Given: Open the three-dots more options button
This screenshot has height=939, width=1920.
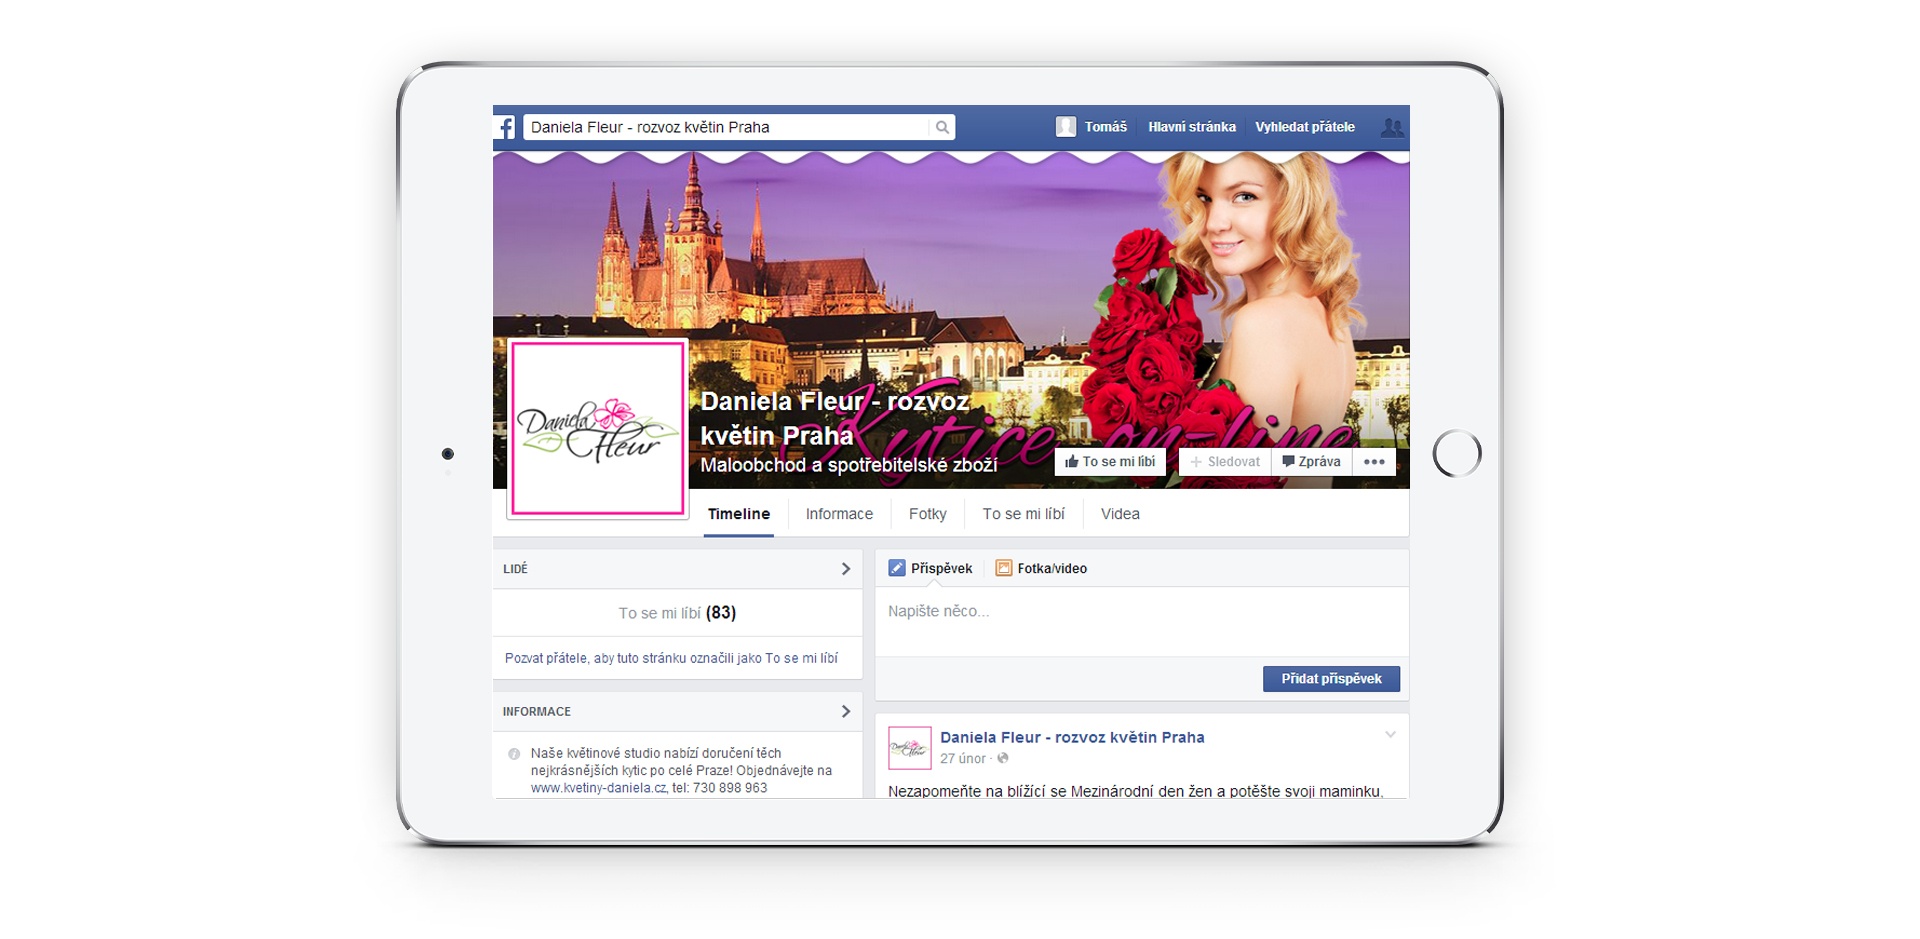Looking at the screenshot, I should coord(1374,462).
